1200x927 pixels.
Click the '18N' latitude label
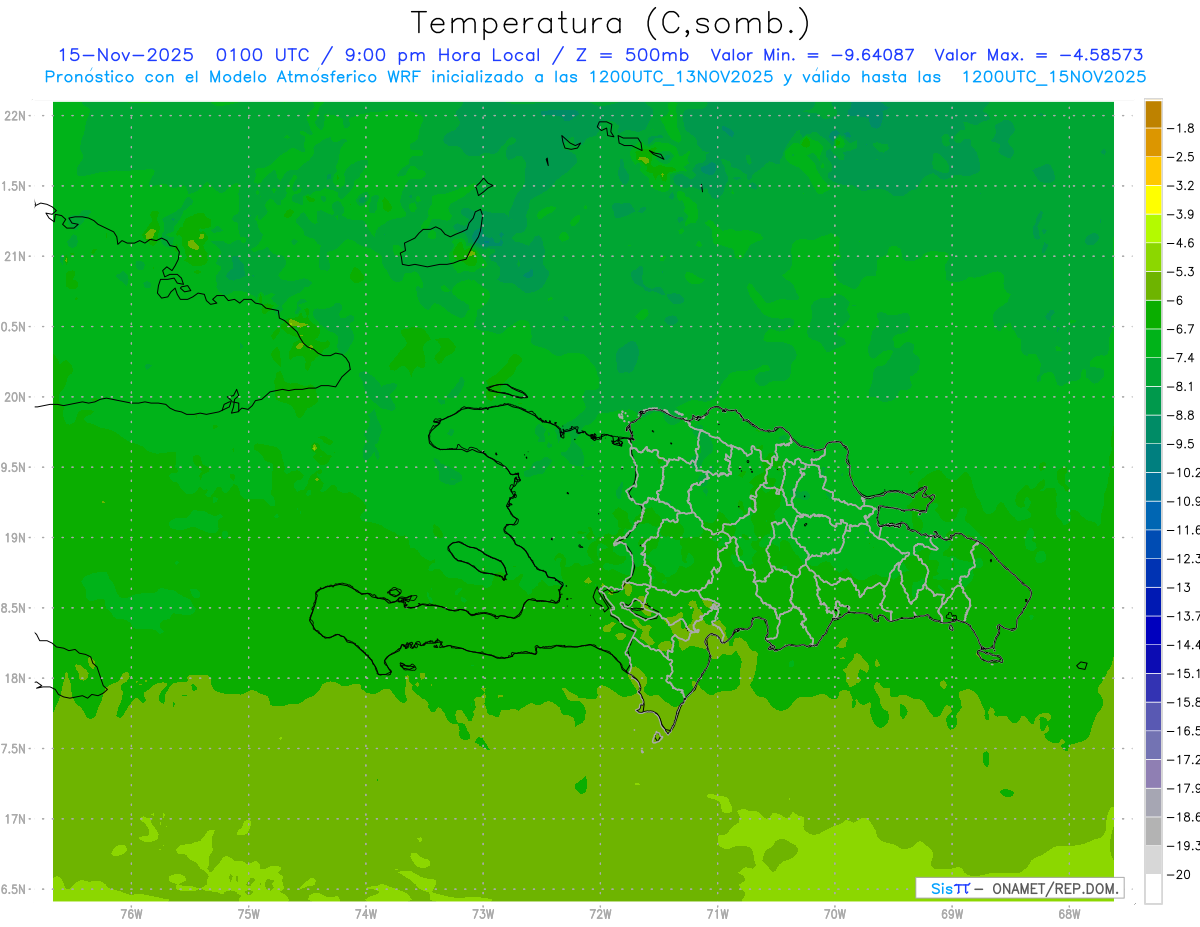tap(15, 678)
